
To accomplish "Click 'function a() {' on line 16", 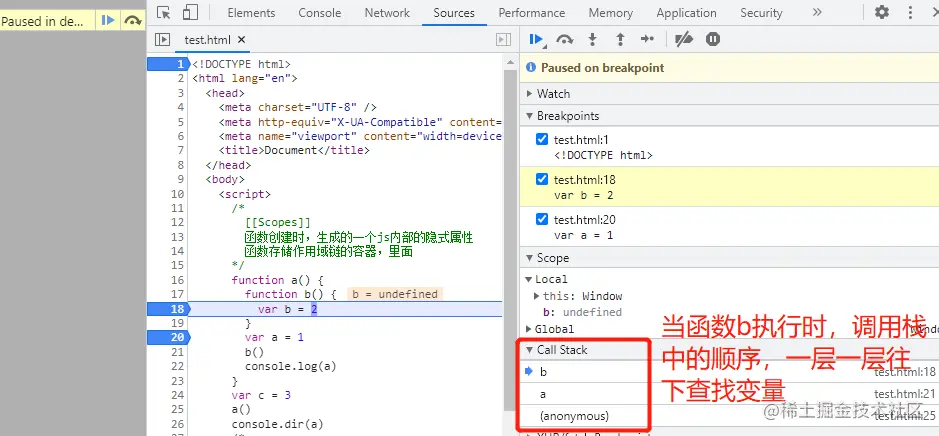I will 277,280.
